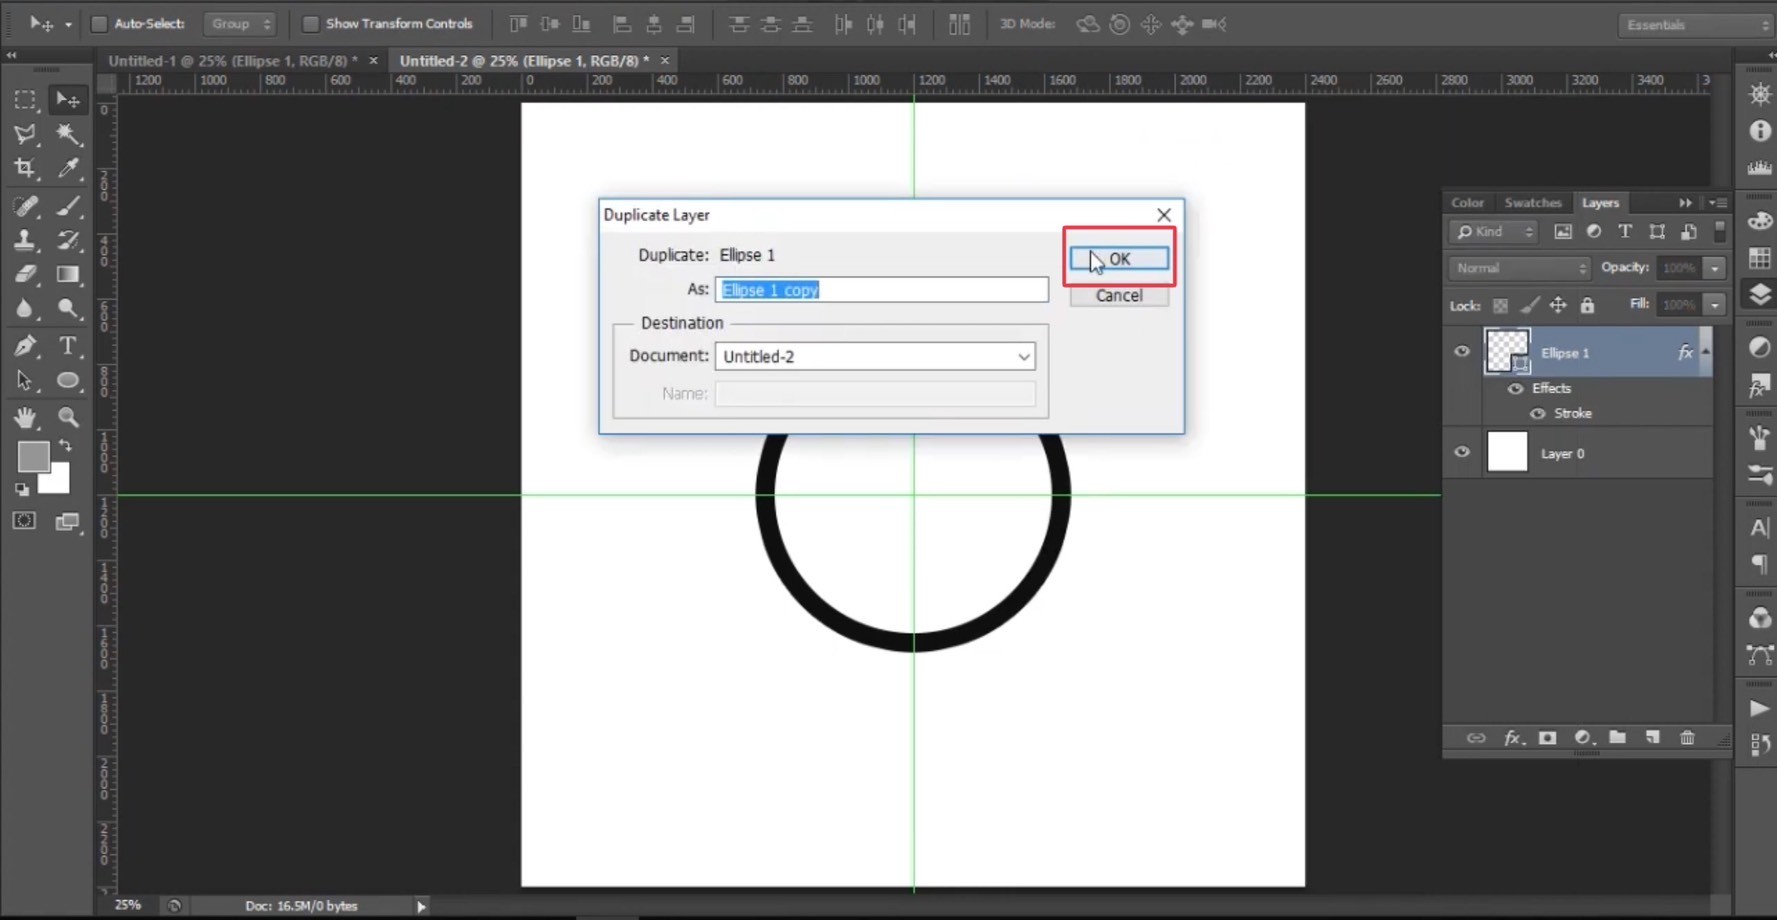This screenshot has height=920, width=1777.
Task: Hide the Ellipse 1 layer
Action: [1461, 352]
